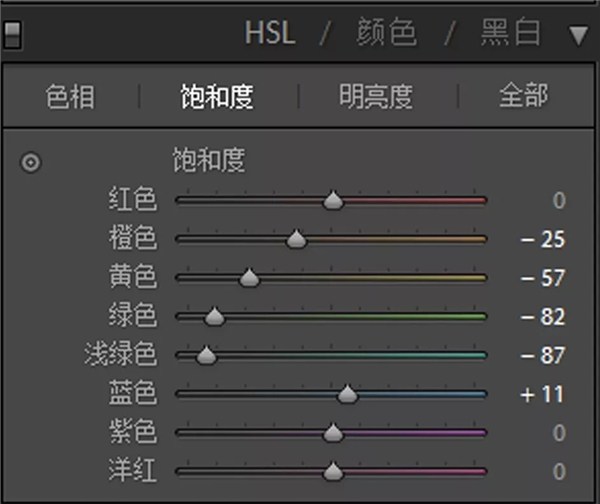Click the 橙色 value field showing -25
The width and height of the screenshot is (600, 504).
click(543, 240)
